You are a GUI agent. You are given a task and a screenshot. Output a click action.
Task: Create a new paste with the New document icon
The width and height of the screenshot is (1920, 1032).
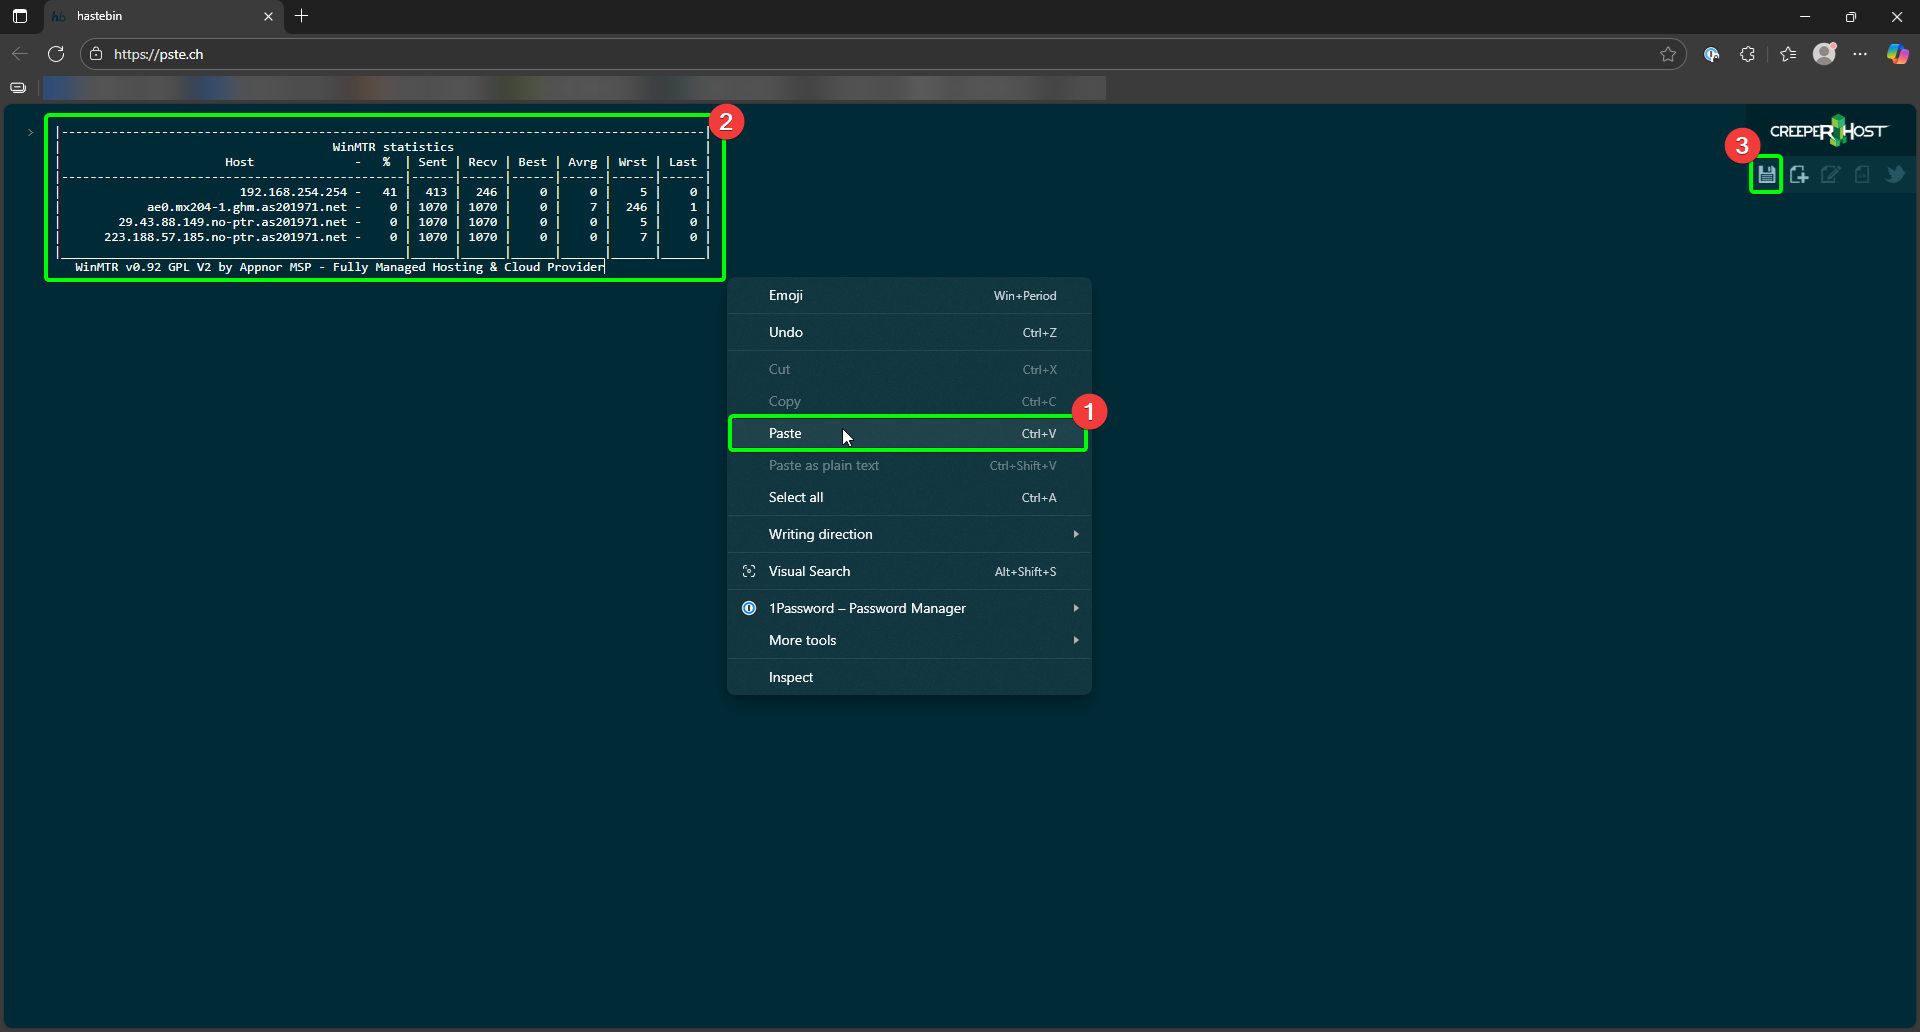click(1799, 175)
